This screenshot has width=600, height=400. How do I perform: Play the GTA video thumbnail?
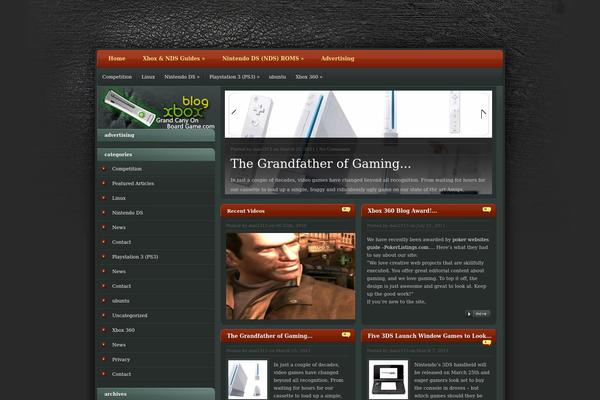coord(290,276)
